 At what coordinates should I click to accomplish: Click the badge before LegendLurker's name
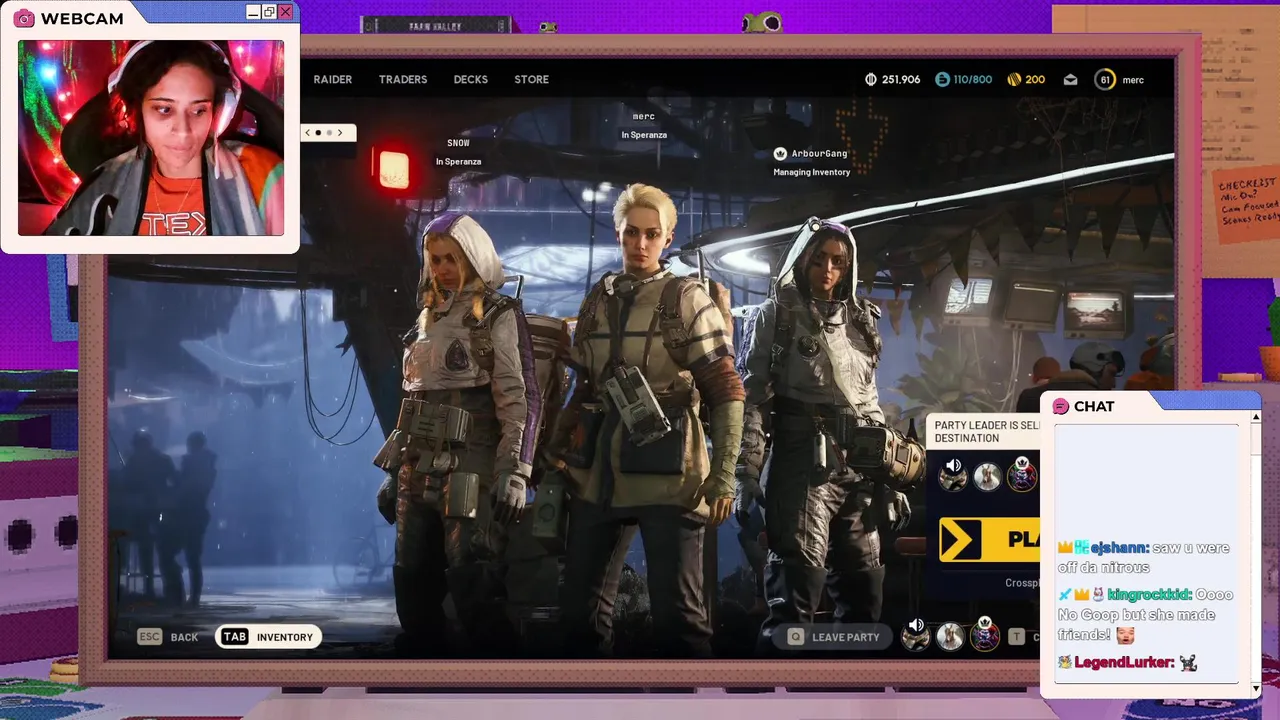point(1065,662)
